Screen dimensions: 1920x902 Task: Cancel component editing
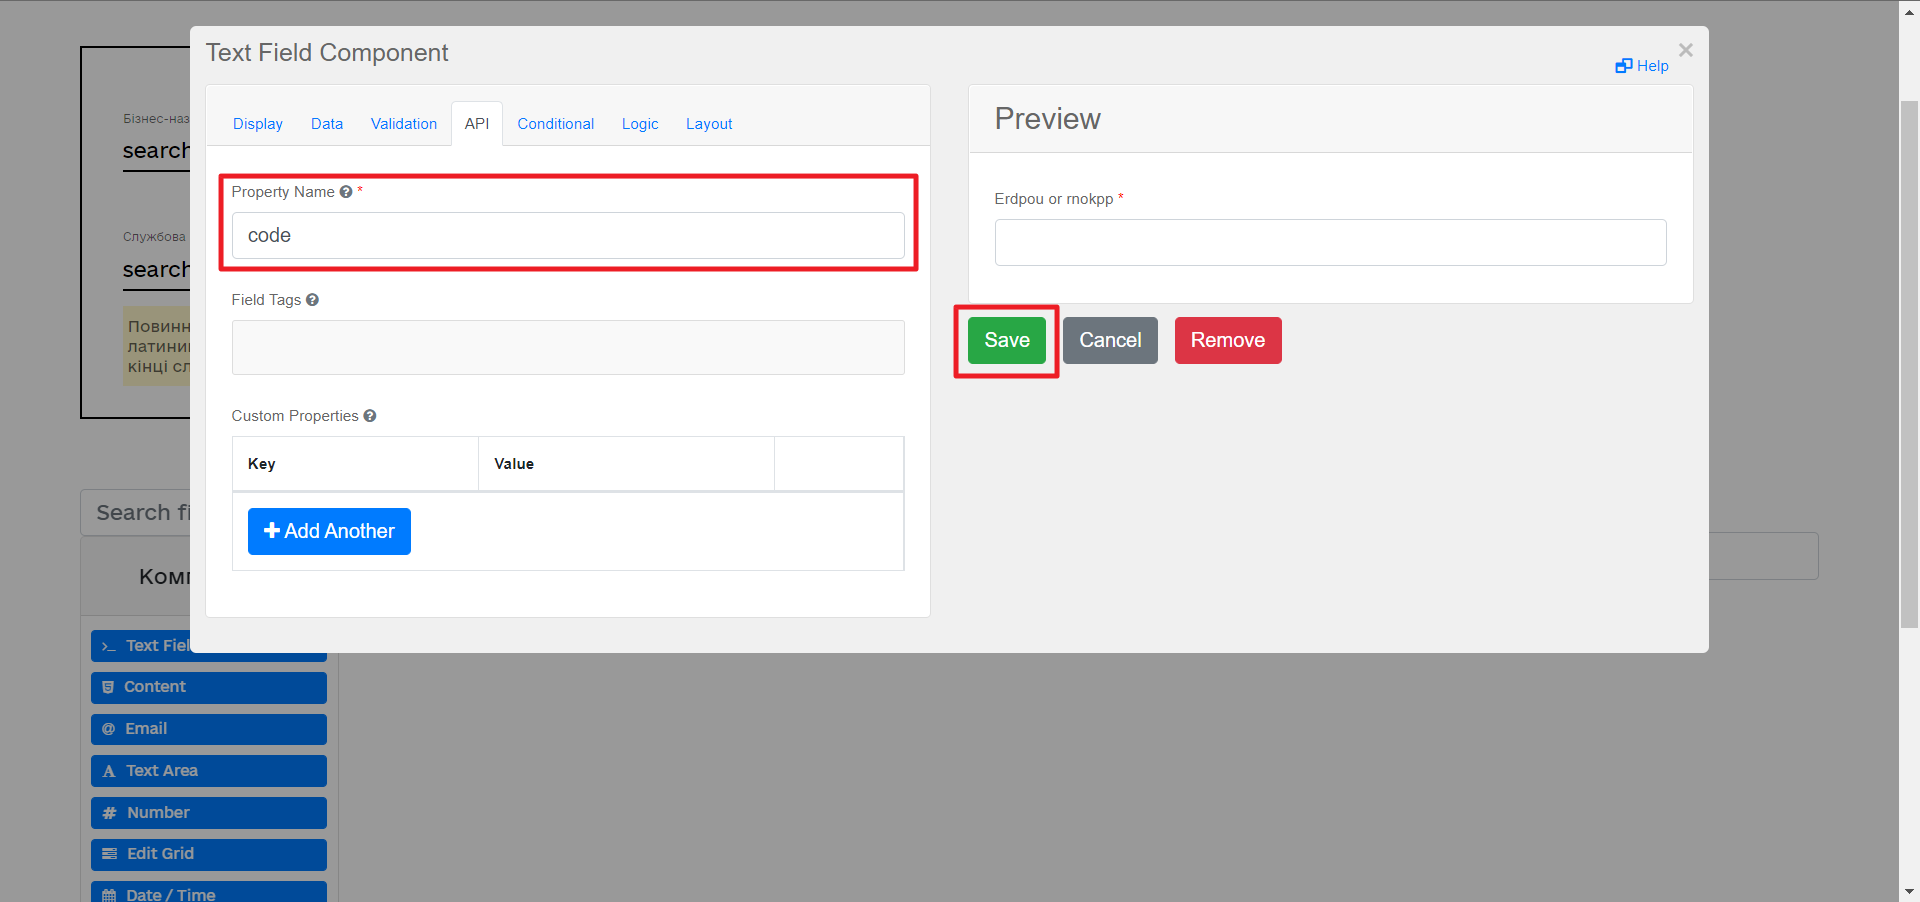point(1110,340)
